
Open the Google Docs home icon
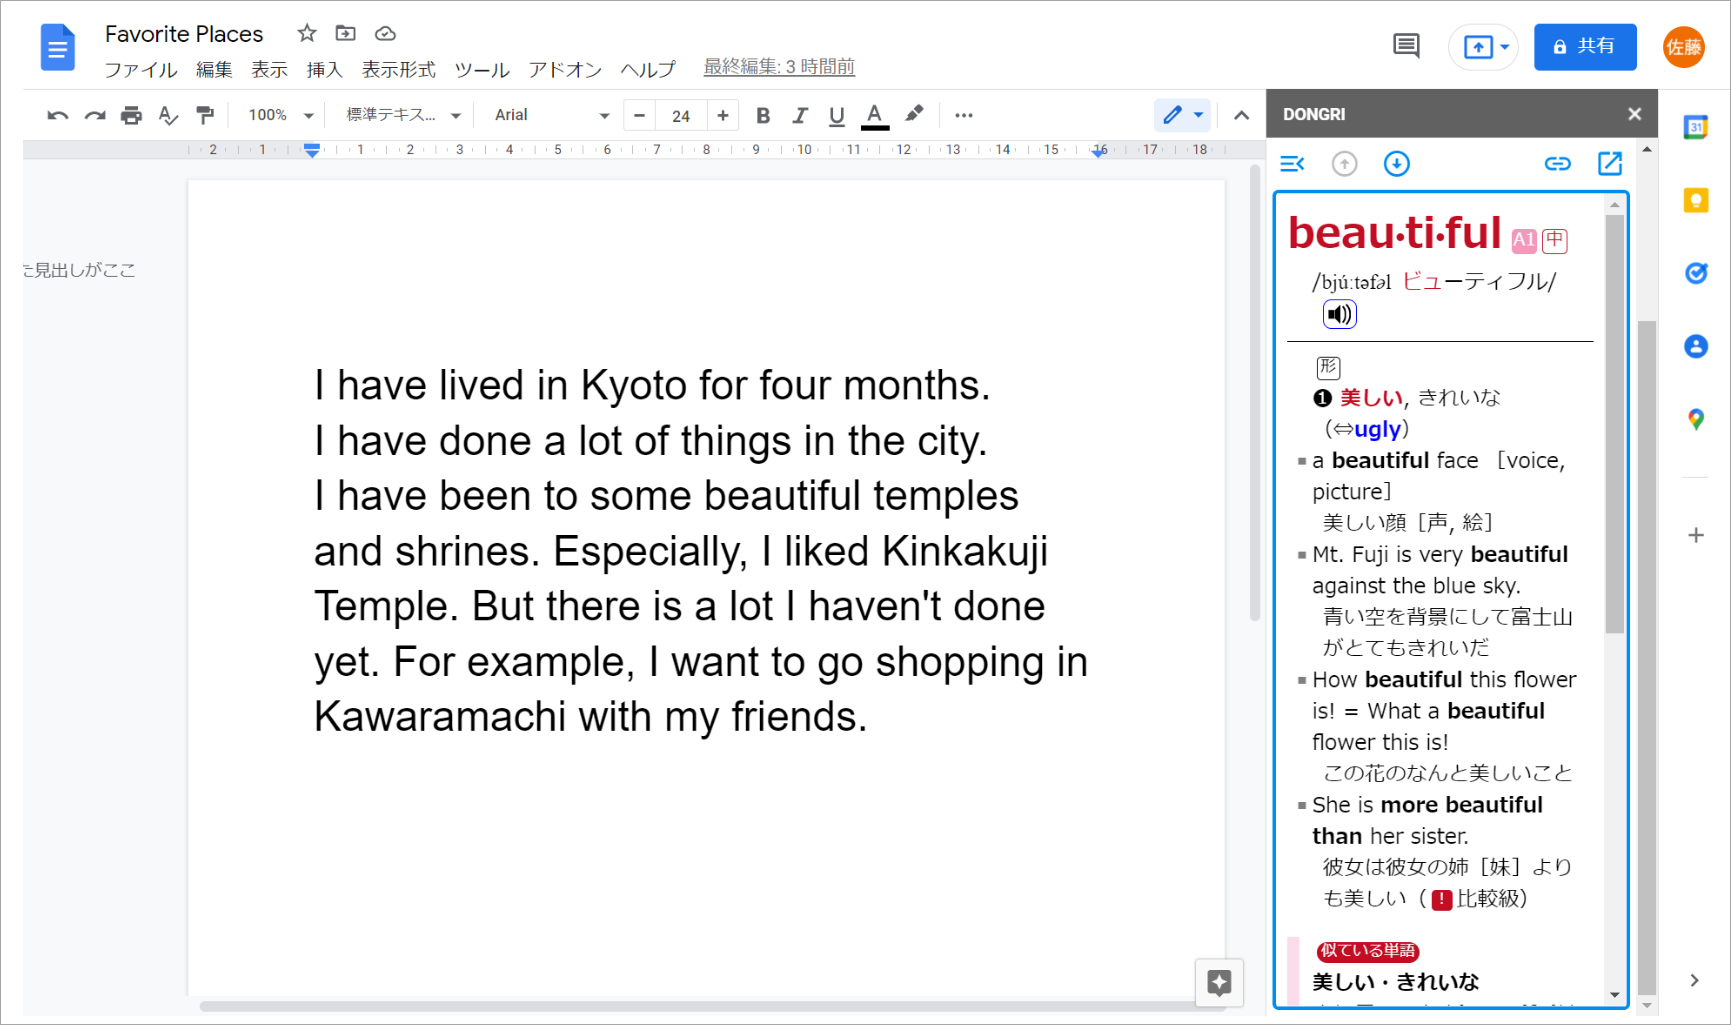coord(57,47)
